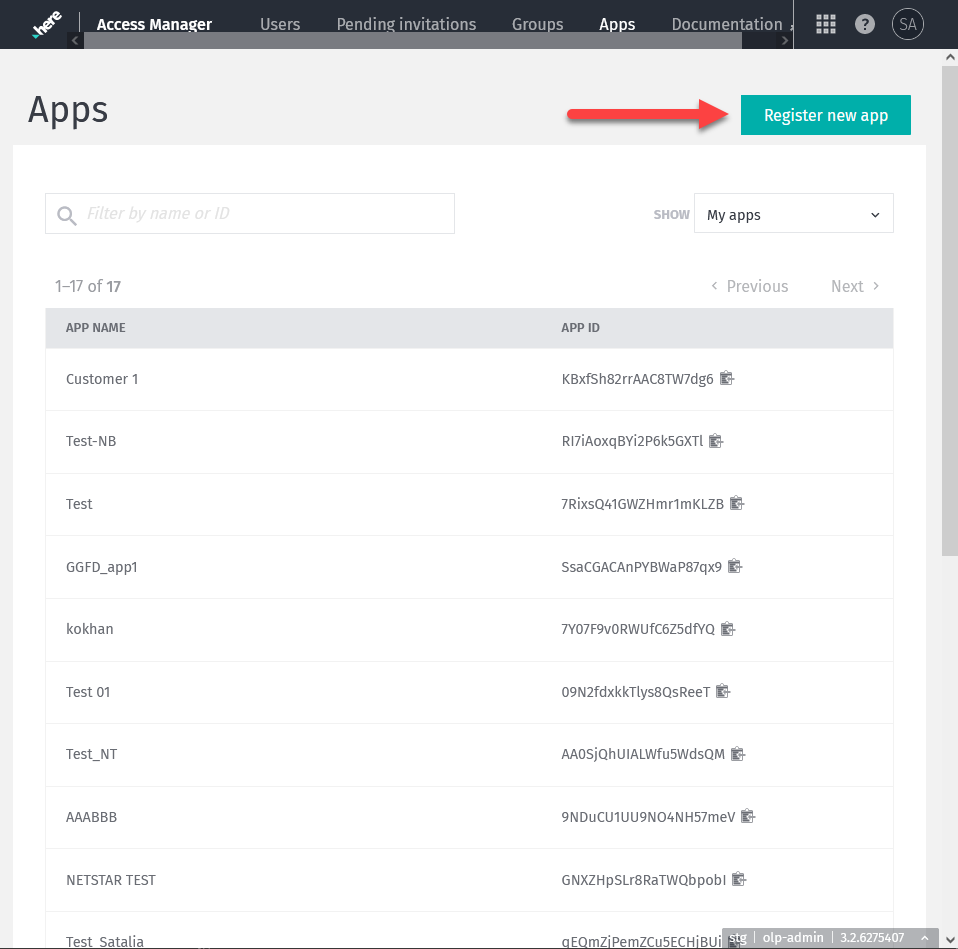The image size is (958, 949).
Task: Copy app ID 7RixsQ41GWZHmr1mKLZB
Action: [737, 503]
